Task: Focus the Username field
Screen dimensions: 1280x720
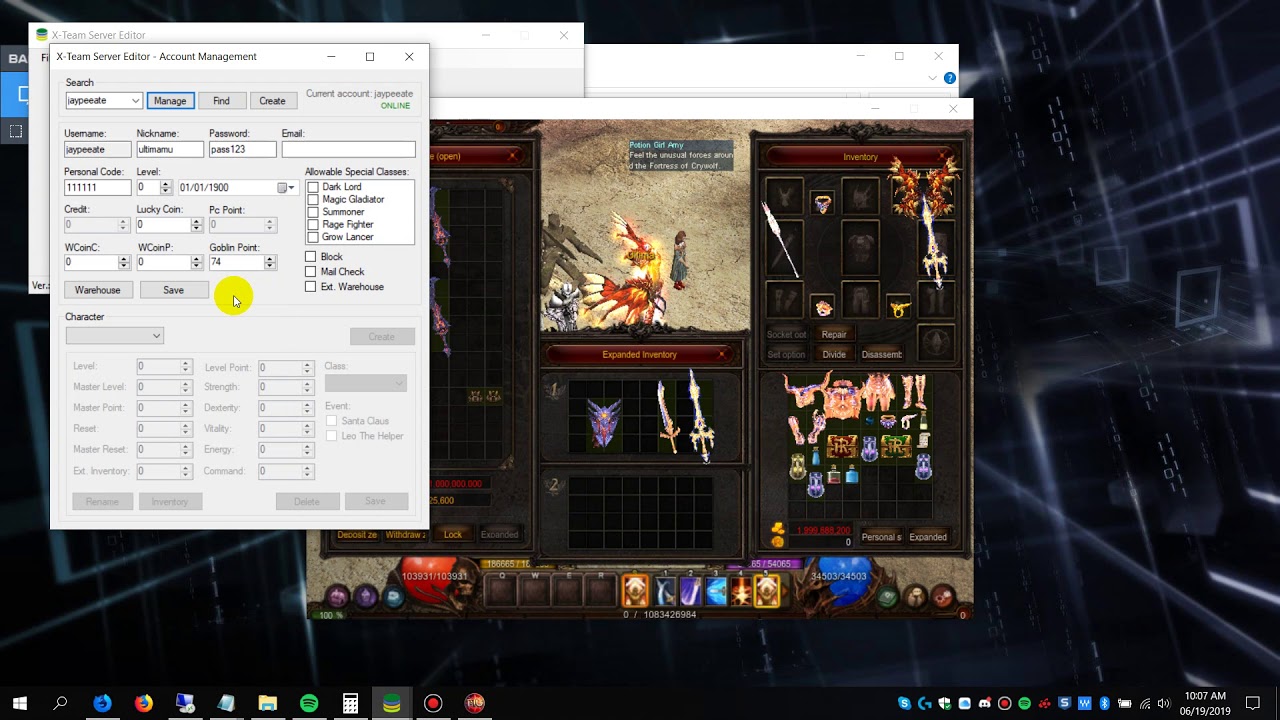Action: (97, 149)
